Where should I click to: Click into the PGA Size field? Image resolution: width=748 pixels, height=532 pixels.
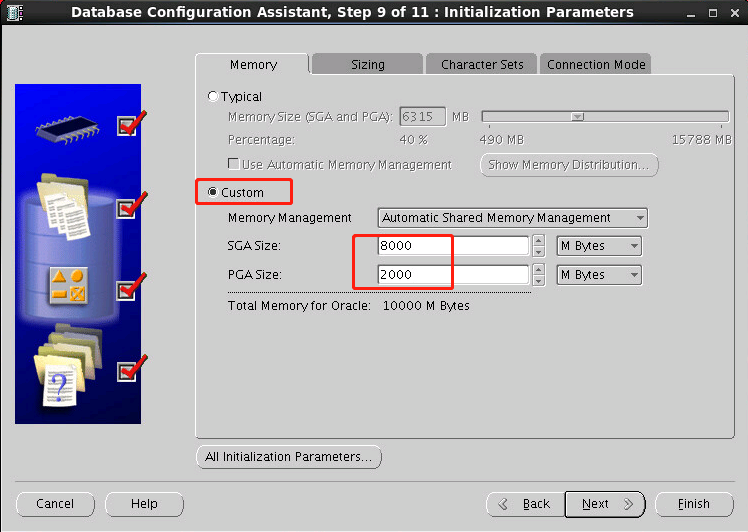[453, 275]
